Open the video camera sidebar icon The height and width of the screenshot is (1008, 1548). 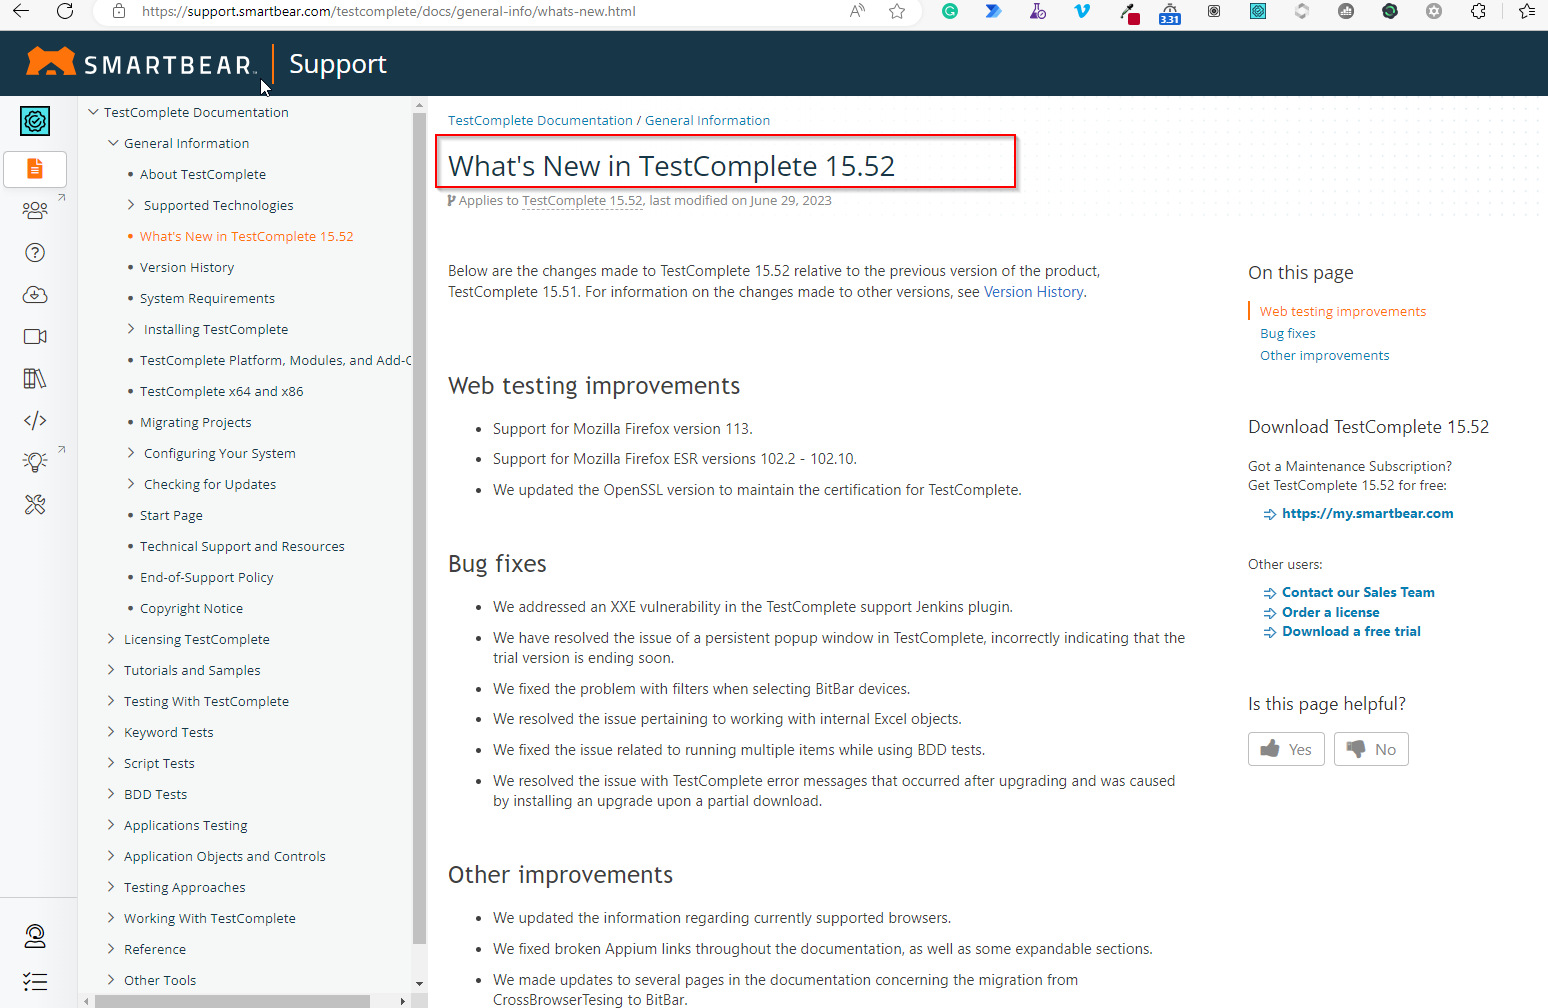point(35,337)
